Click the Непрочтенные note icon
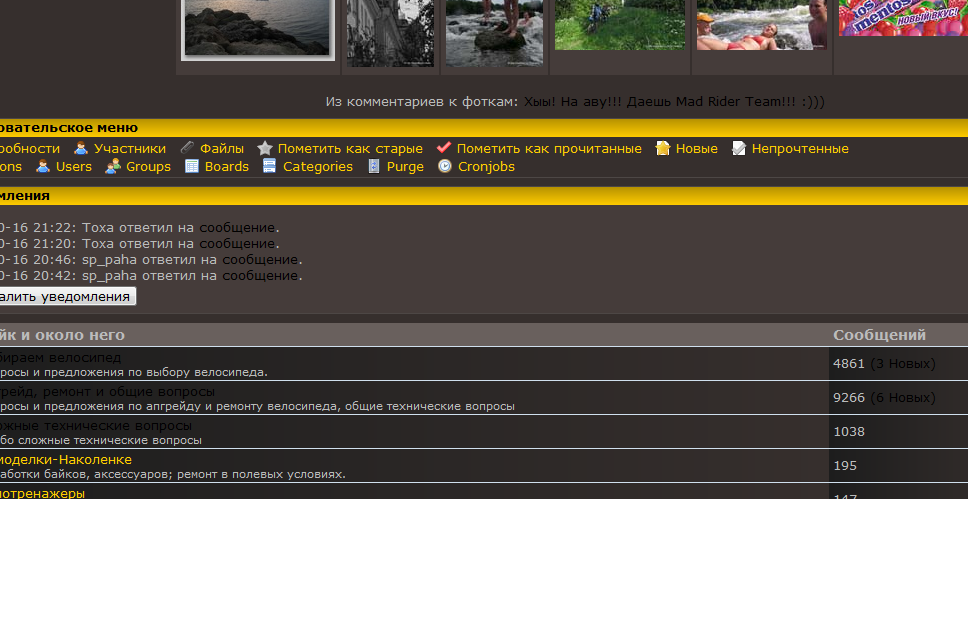This screenshot has height=628, width=968. [739, 149]
